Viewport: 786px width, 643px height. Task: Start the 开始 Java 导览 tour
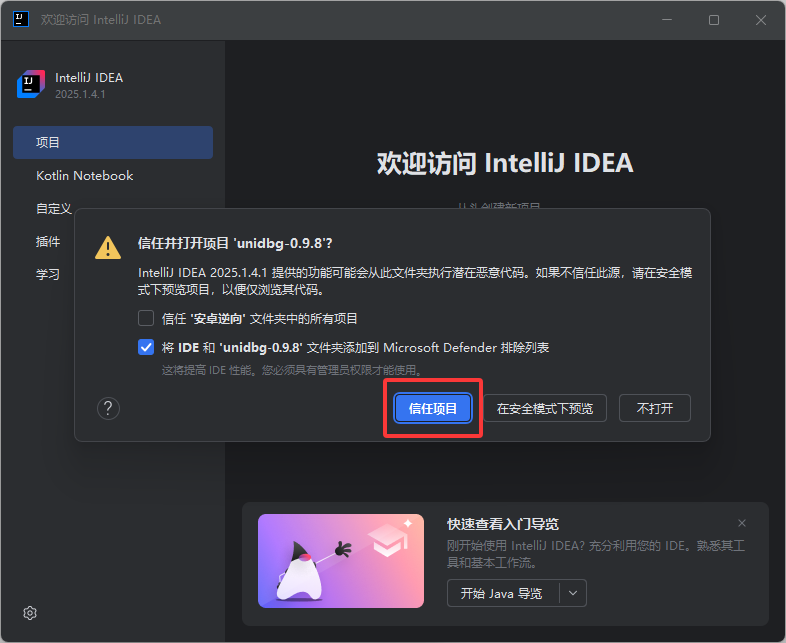(x=503, y=593)
